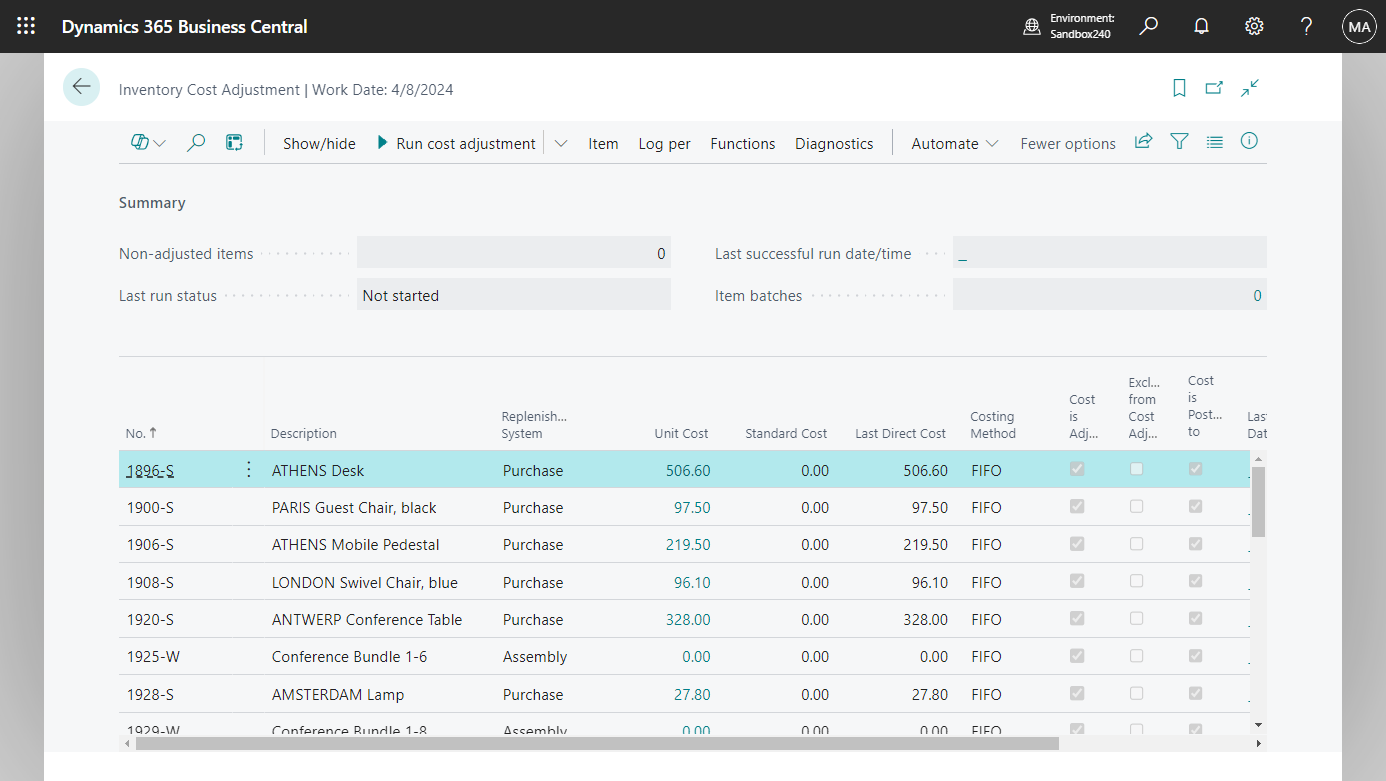Select the Diagnostics menu item

[834, 143]
